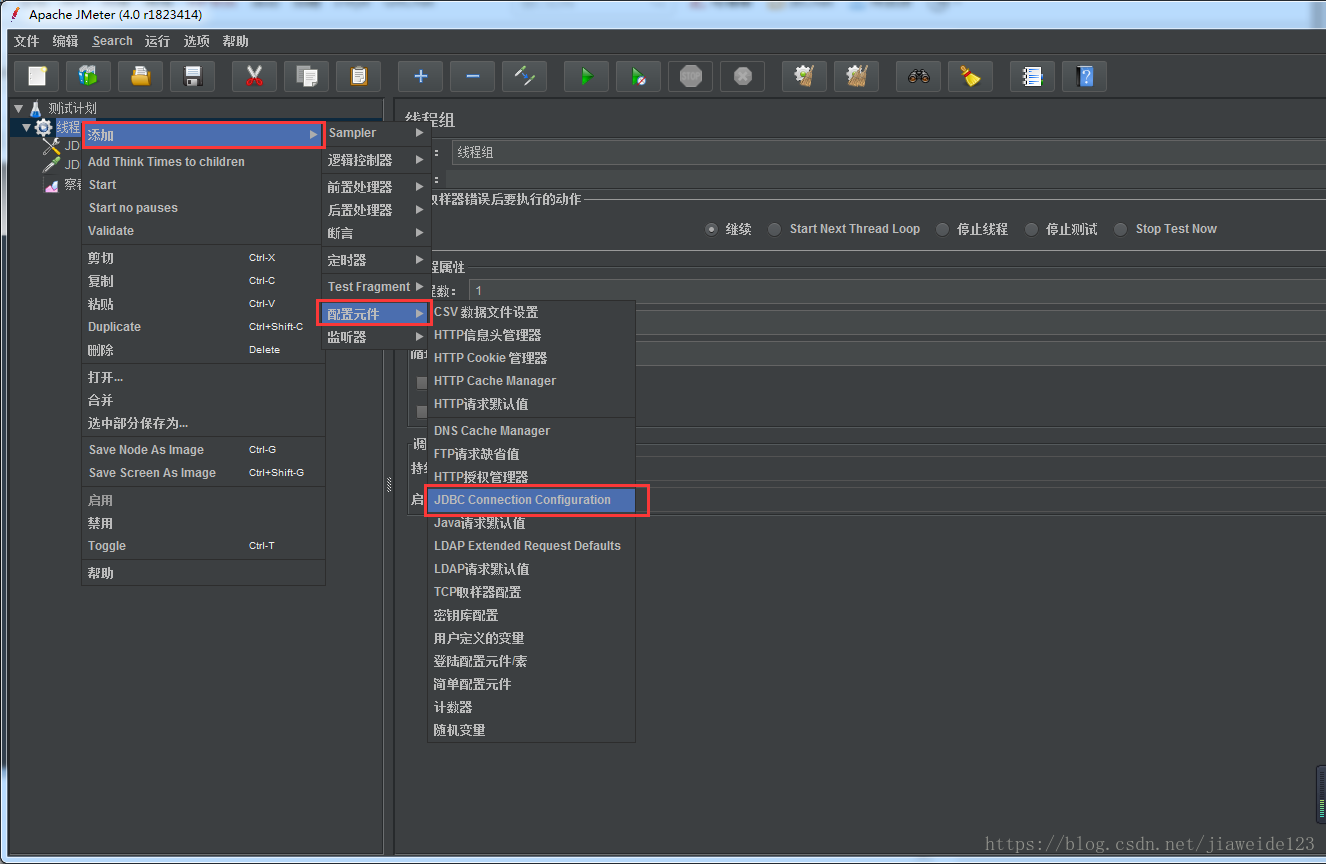The image size is (1326, 864).
Task: Collapse the 测试计划 tree node
Action: pyautogui.click(x=18, y=108)
